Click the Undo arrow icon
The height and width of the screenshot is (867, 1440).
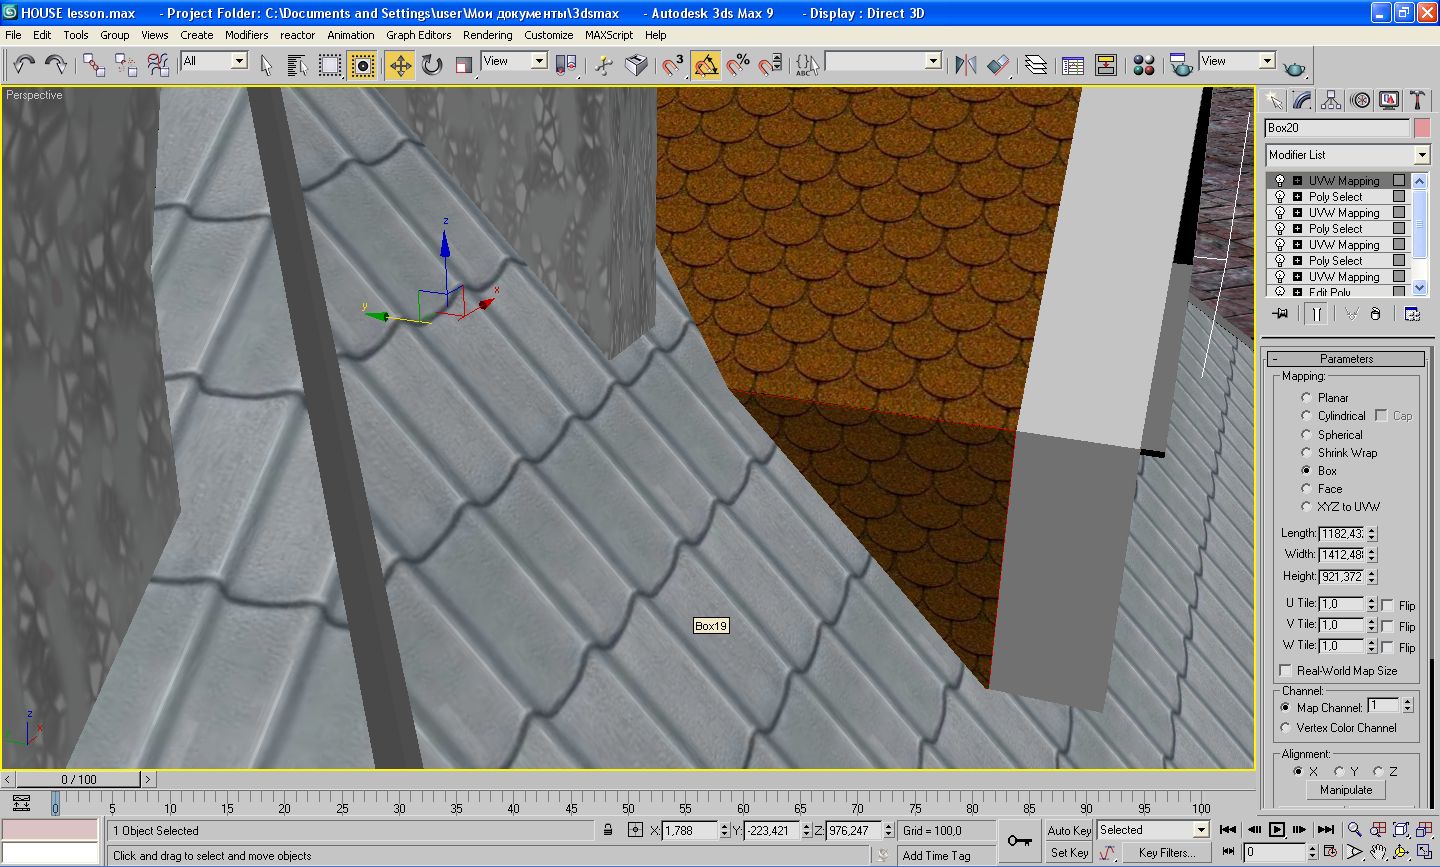click(x=24, y=65)
